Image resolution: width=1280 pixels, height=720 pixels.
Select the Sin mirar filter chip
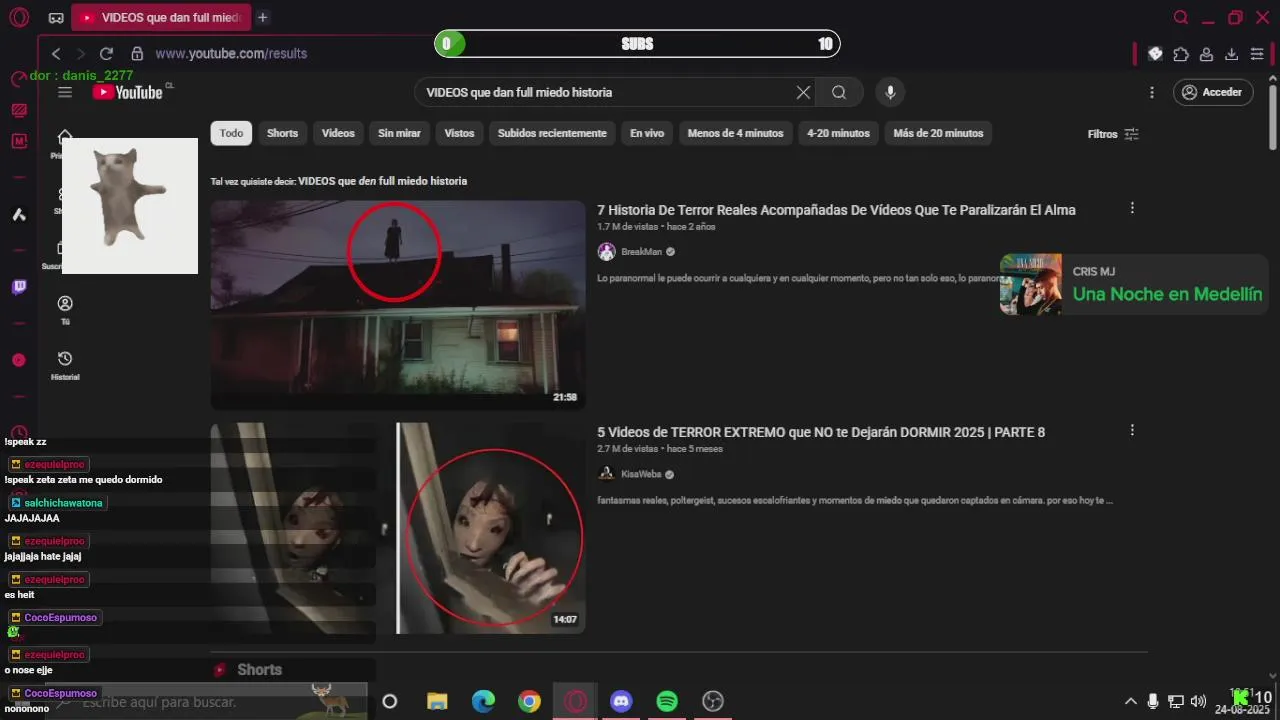pyautogui.click(x=399, y=133)
